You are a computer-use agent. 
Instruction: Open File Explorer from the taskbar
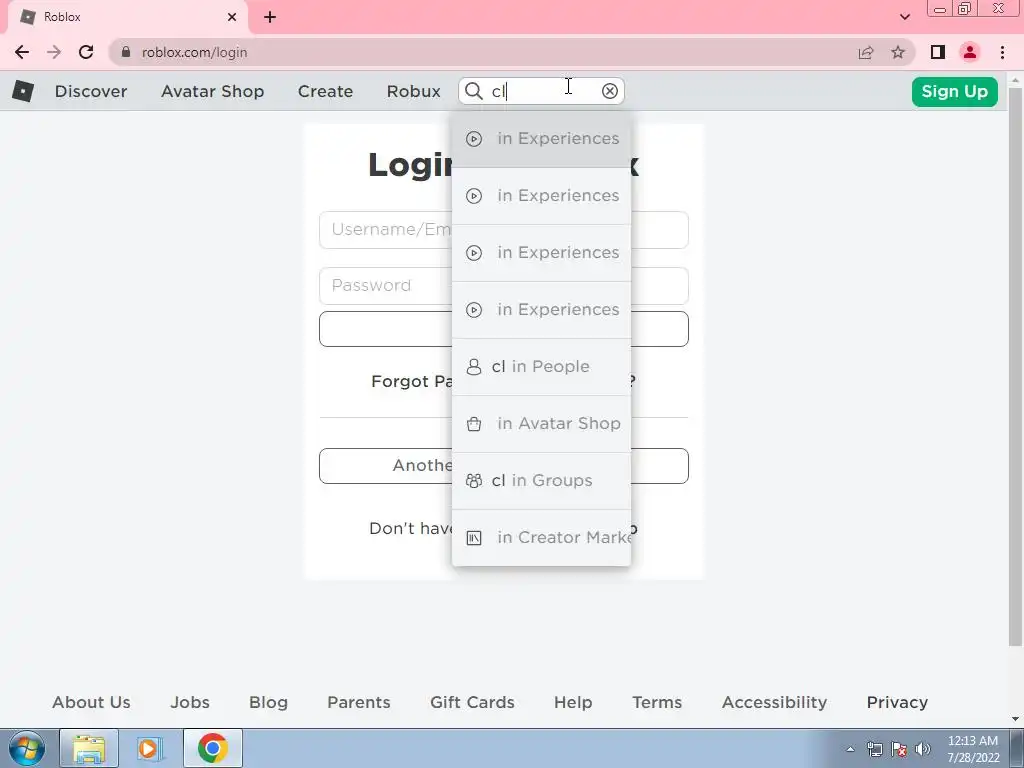tap(89, 748)
